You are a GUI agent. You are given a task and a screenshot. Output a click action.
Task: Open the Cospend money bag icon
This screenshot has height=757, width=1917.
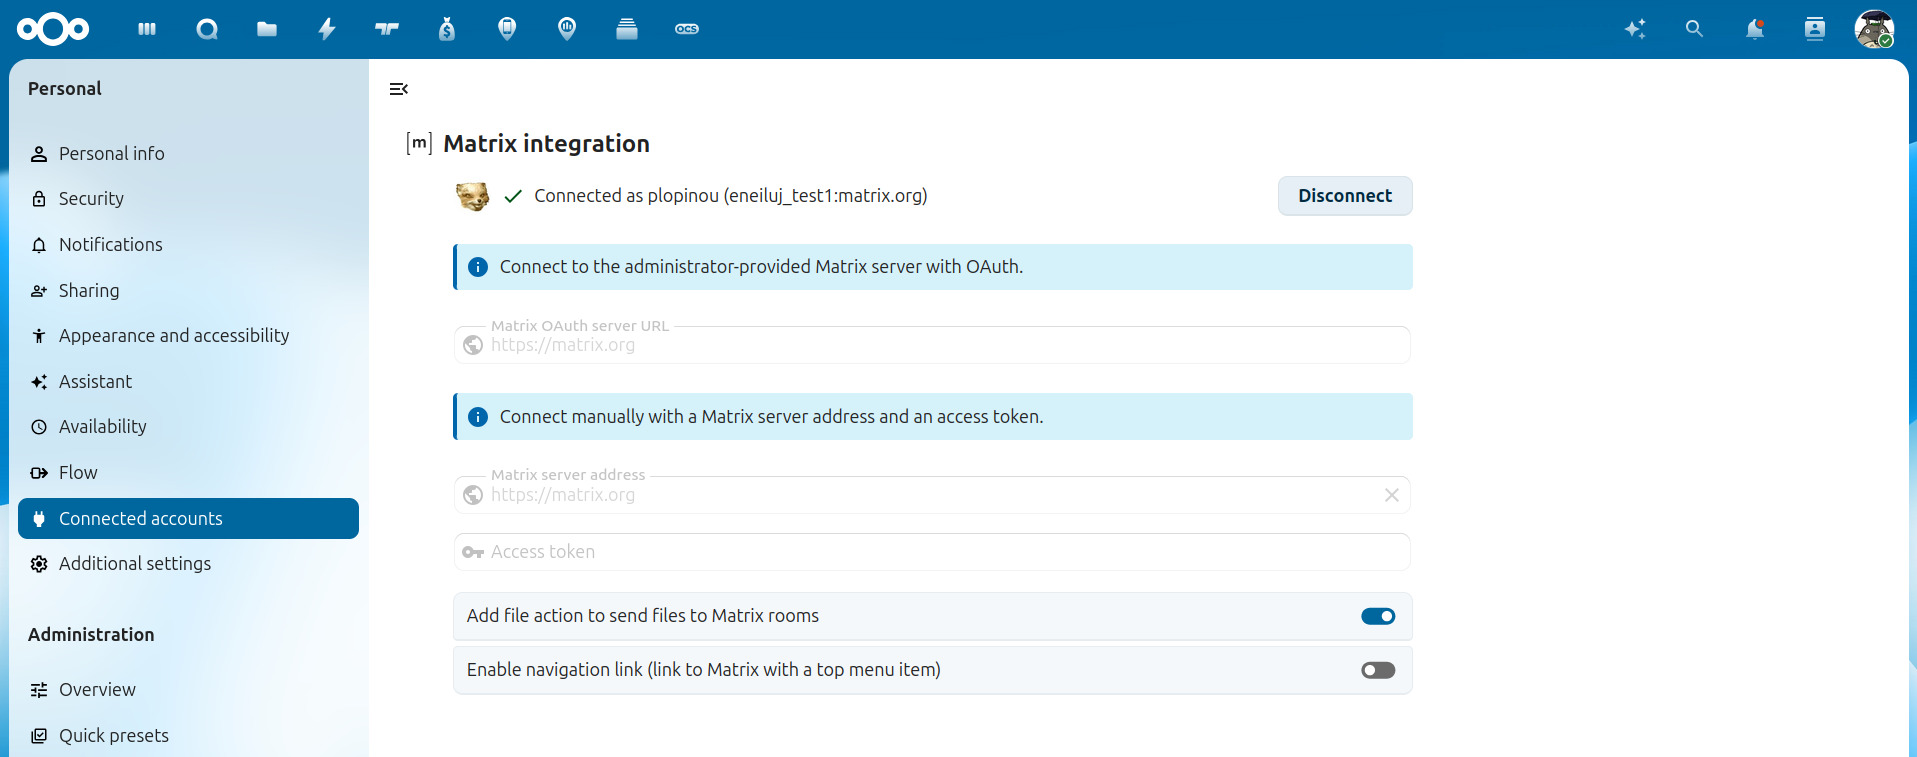point(447,29)
